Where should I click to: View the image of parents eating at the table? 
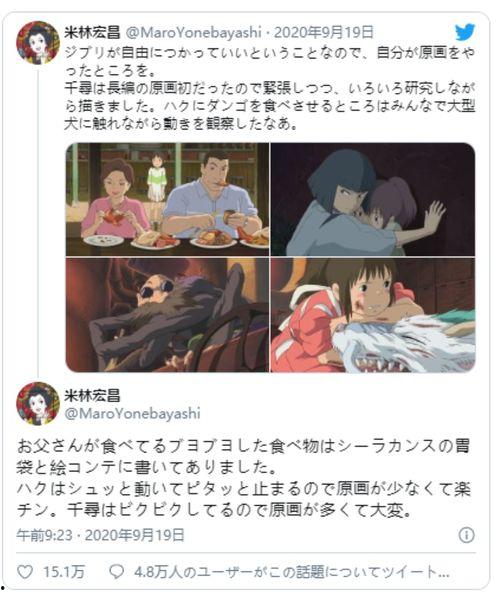pyautogui.click(x=167, y=200)
